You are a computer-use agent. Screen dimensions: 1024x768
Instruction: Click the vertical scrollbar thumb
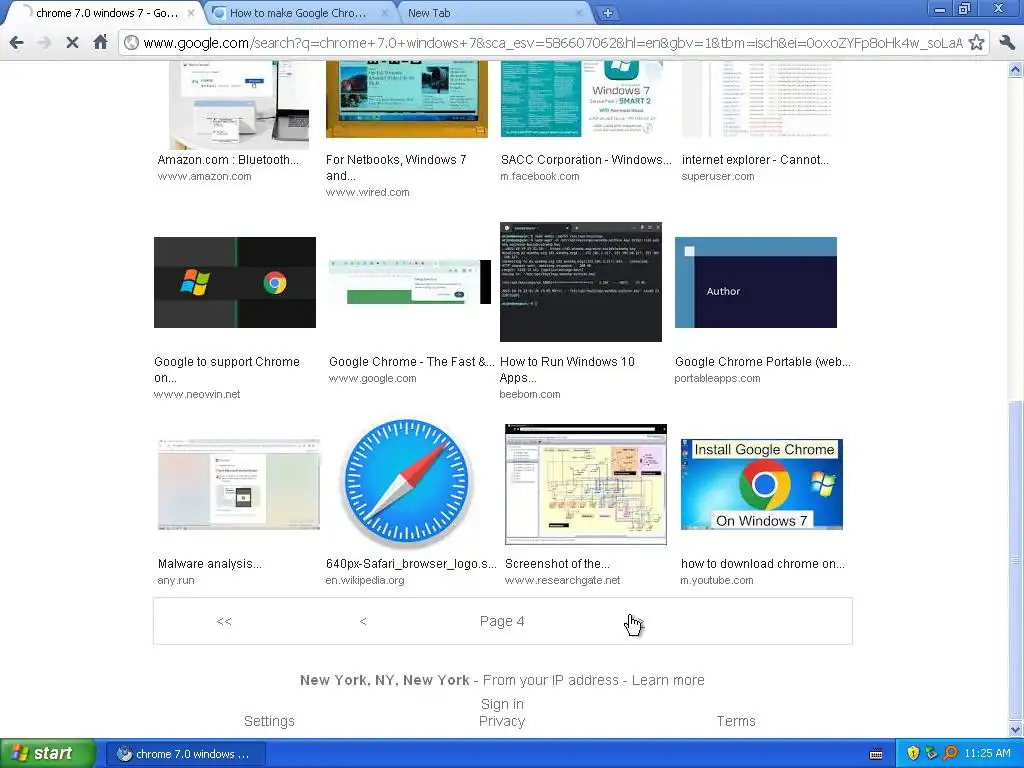pyautogui.click(x=1016, y=560)
